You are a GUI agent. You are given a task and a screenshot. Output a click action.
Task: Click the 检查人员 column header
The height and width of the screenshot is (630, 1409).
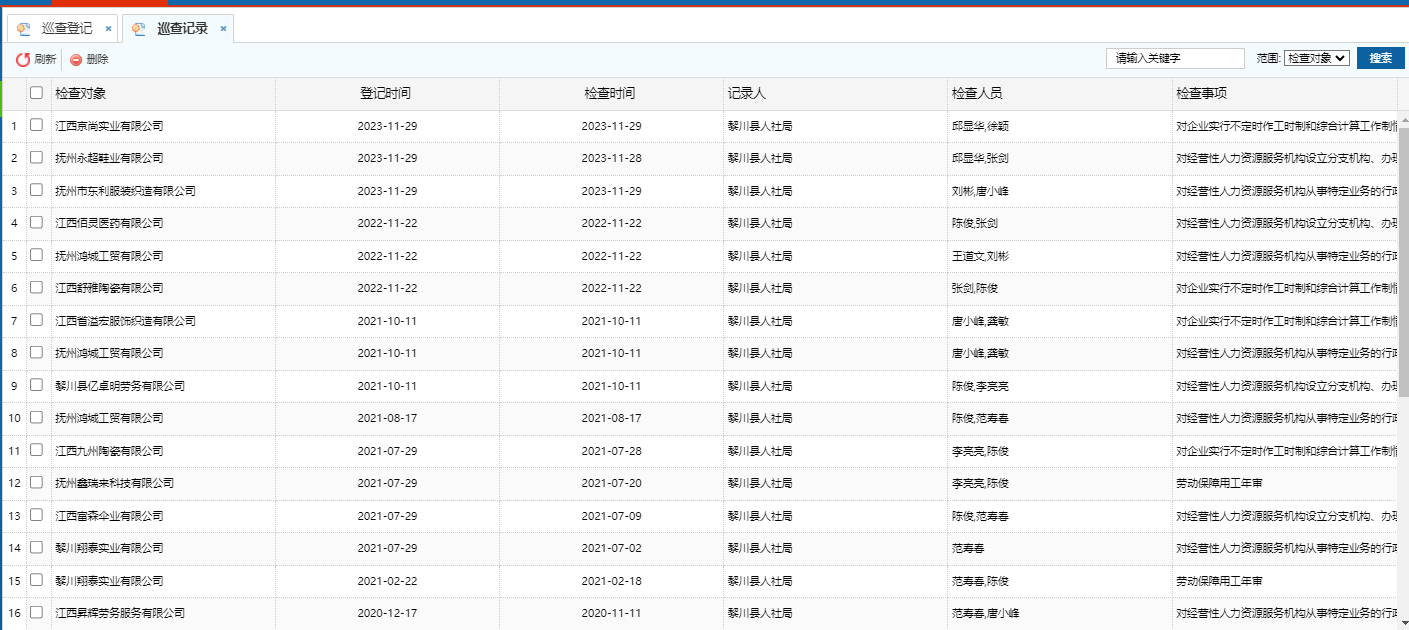pyautogui.click(x=977, y=94)
